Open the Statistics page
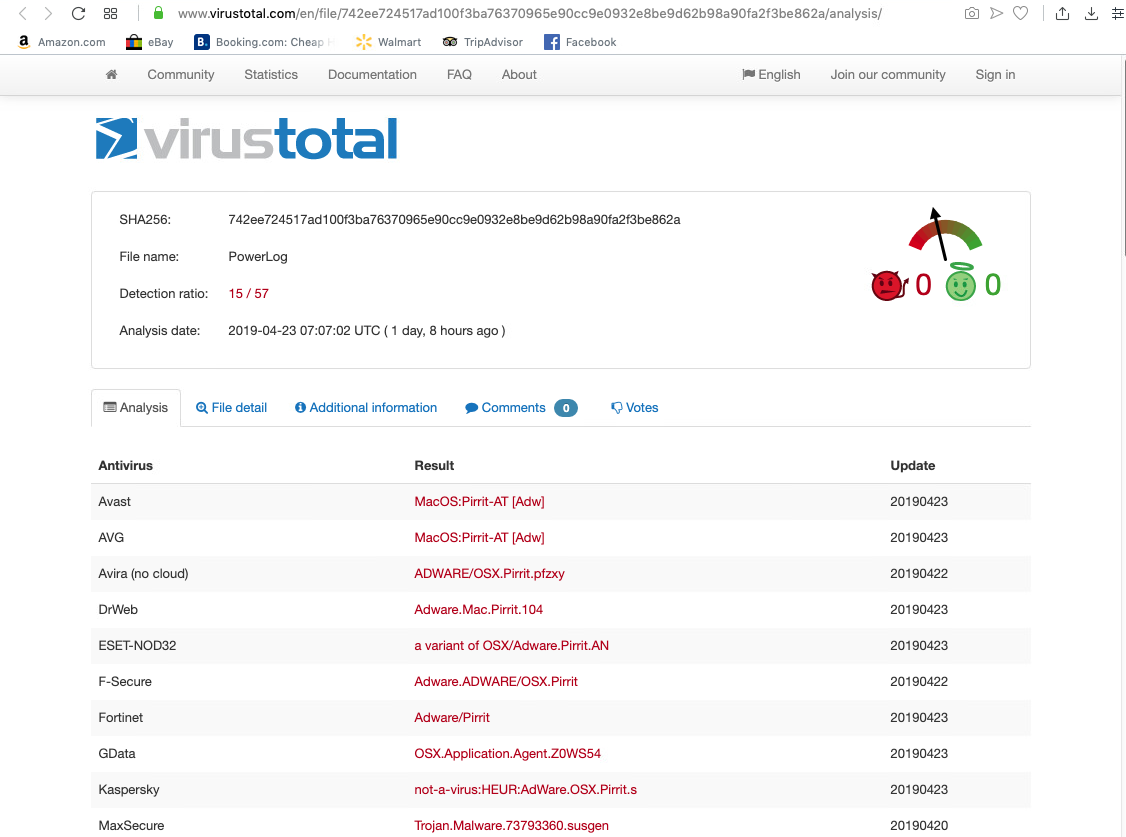The height and width of the screenshot is (837, 1126). [x=271, y=75]
